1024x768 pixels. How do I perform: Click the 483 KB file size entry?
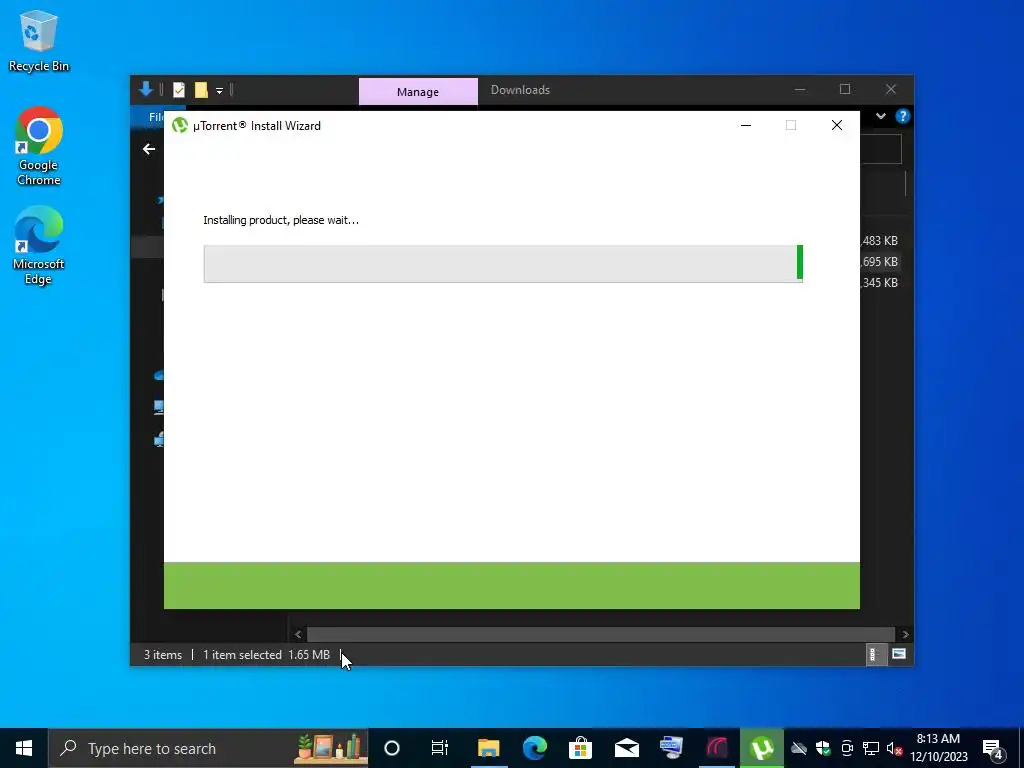[880, 241]
